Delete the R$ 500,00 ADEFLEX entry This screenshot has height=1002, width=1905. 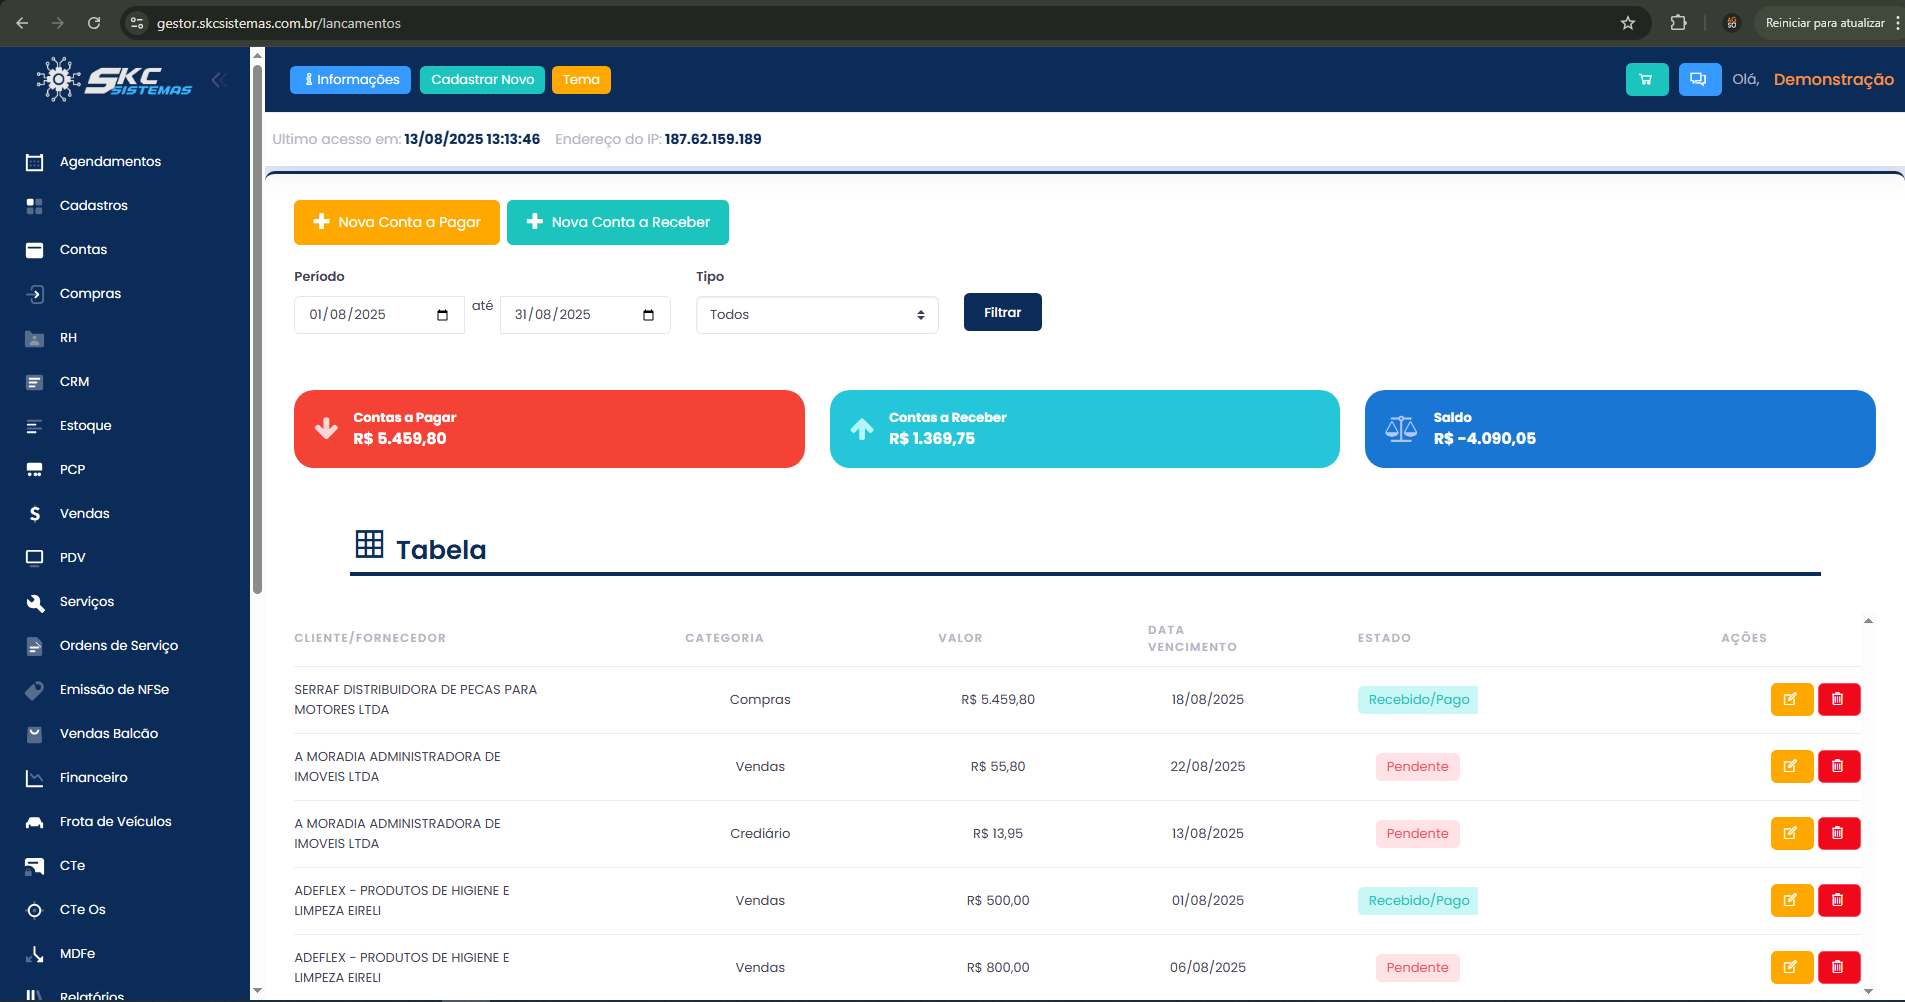[1838, 901]
